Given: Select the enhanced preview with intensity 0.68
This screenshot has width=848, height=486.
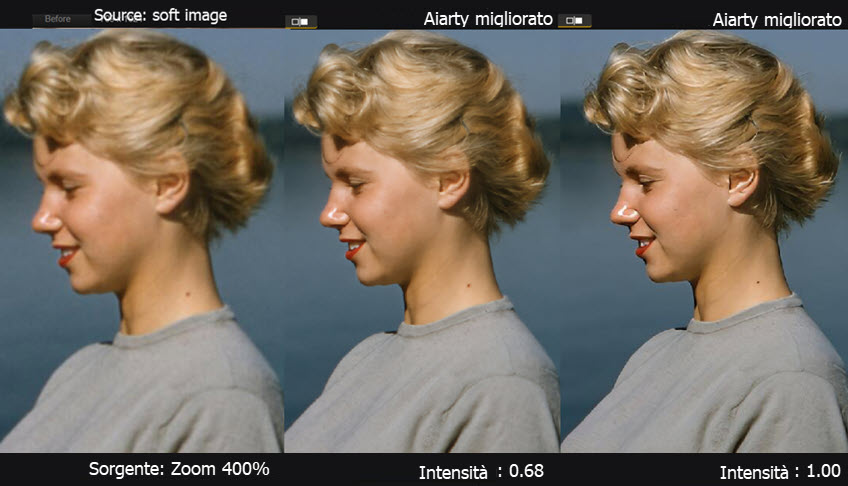Looking at the screenshot, I should (x=422, y=241).
